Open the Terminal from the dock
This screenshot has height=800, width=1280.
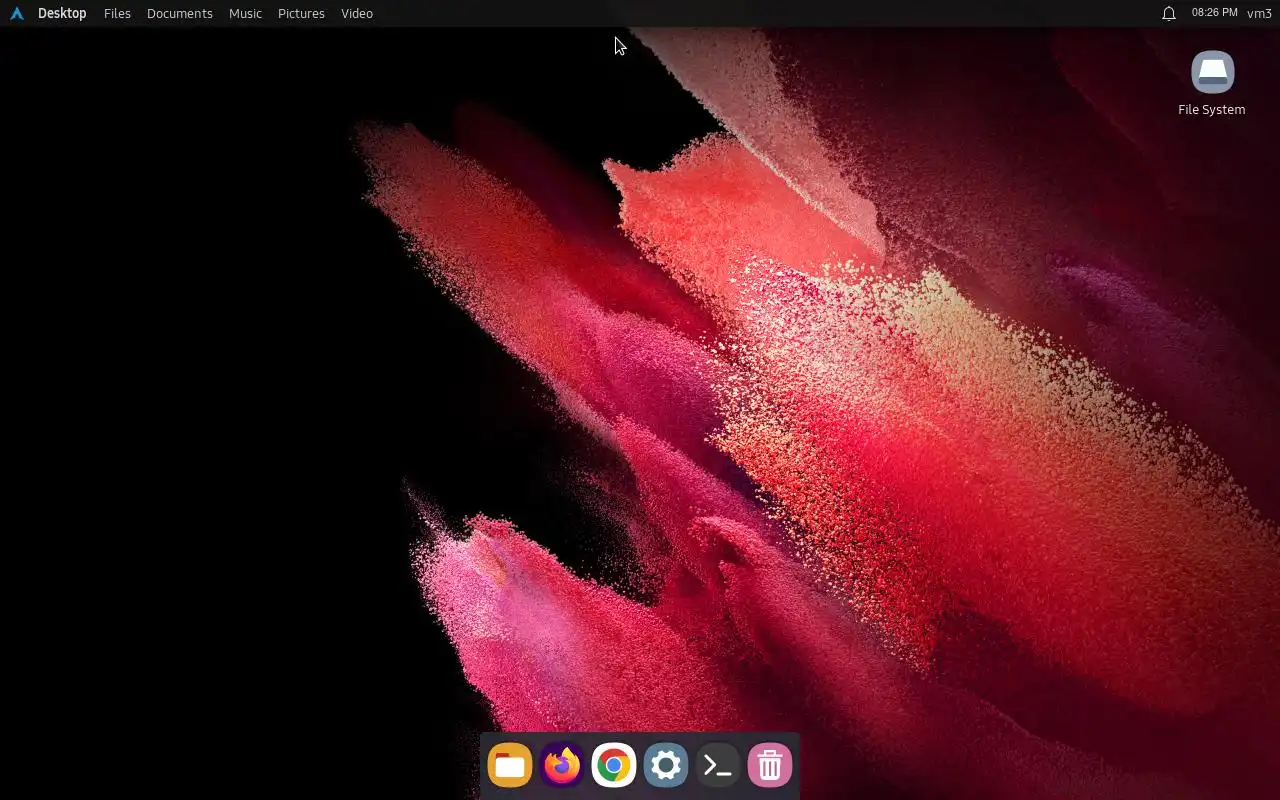pos(718,766)
